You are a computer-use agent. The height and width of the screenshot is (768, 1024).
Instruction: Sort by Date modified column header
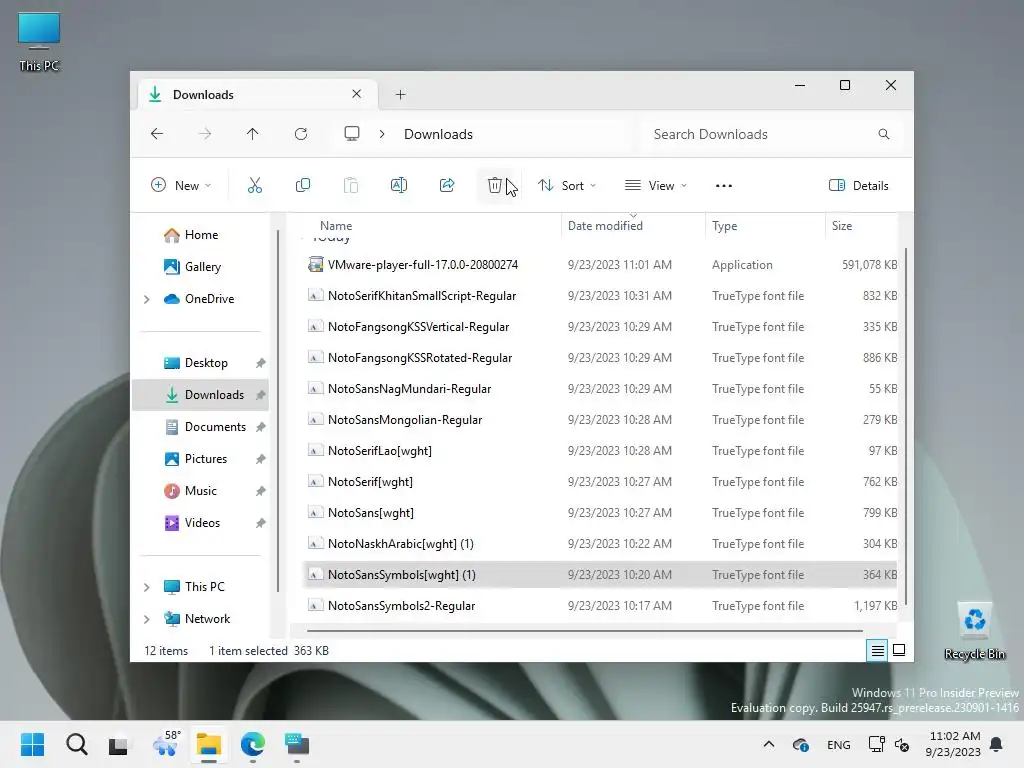coord(605,226)
